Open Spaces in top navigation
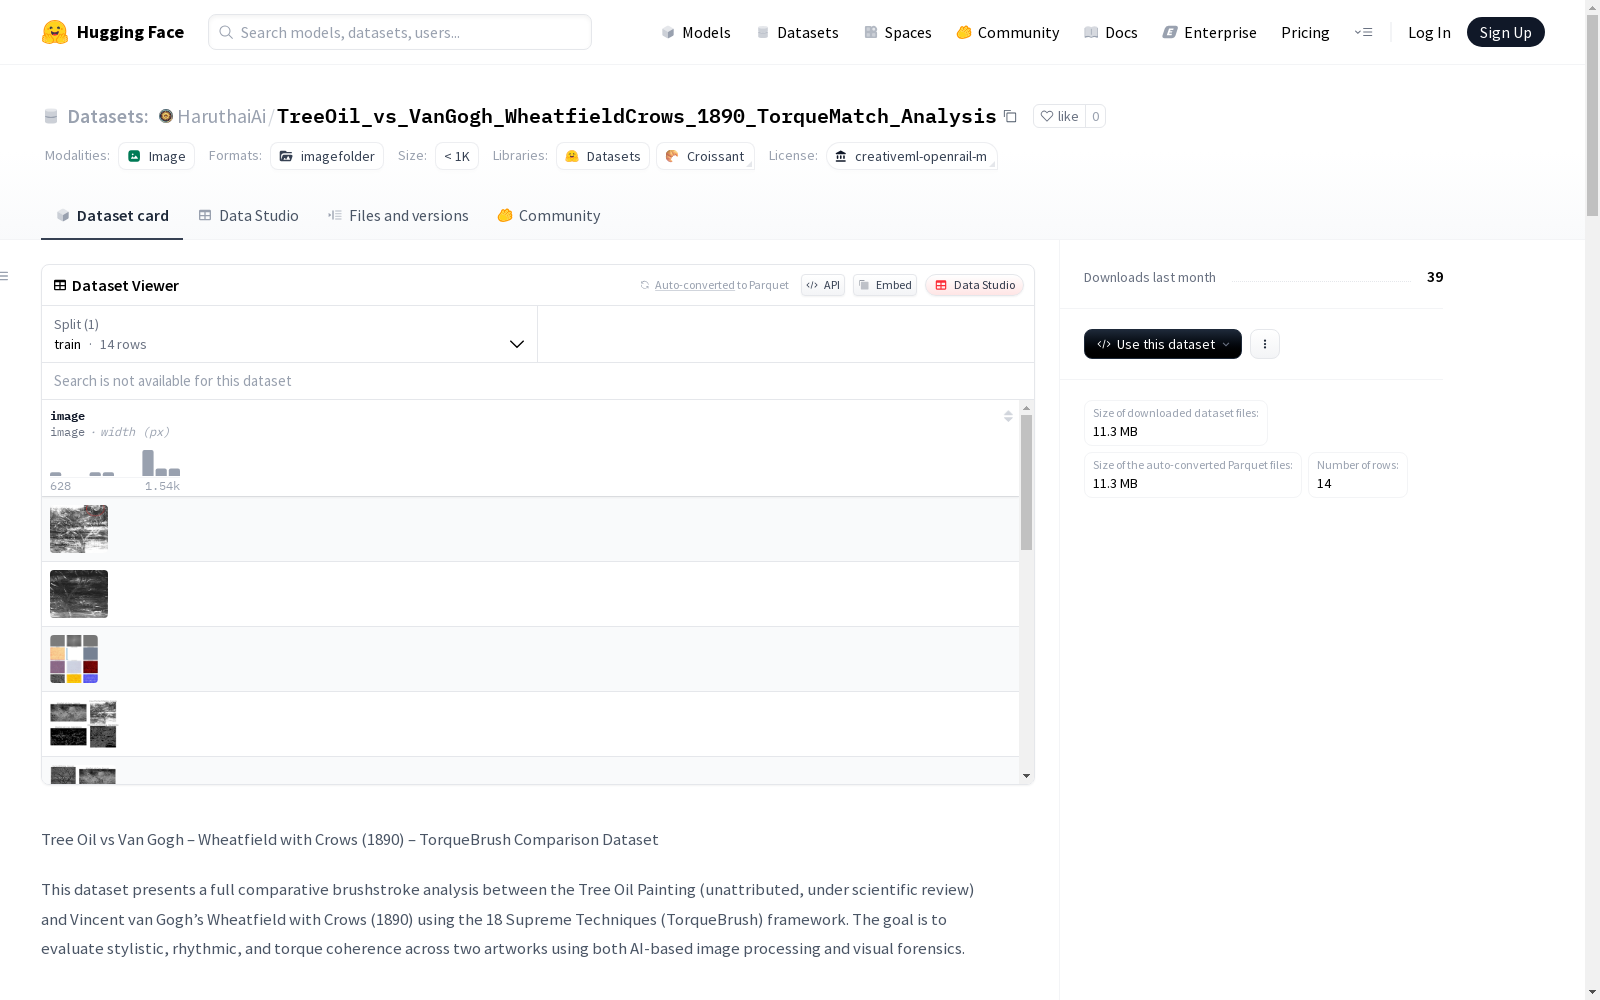 tap(898, 32)
